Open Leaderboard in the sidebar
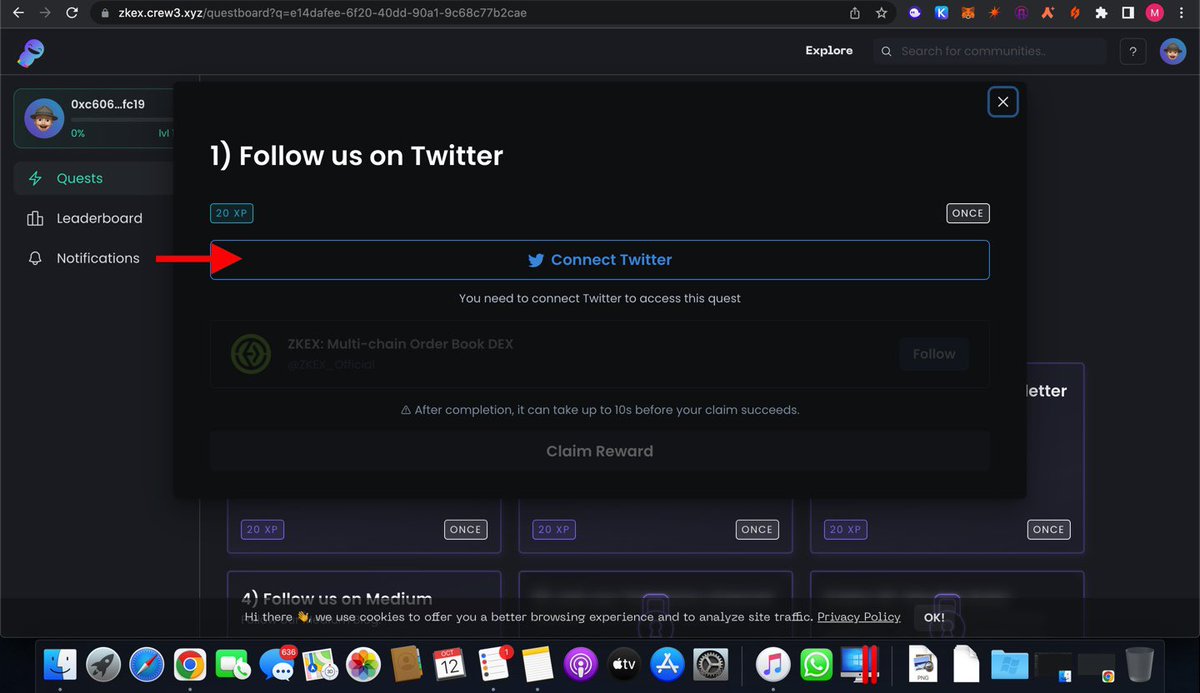 click(95, 218)
